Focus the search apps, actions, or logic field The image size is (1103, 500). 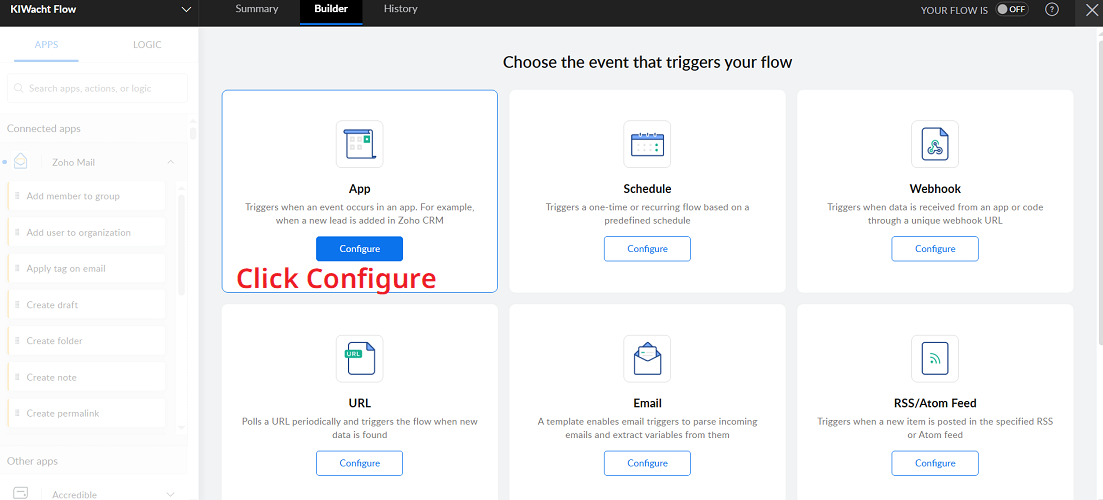point(100,88)
